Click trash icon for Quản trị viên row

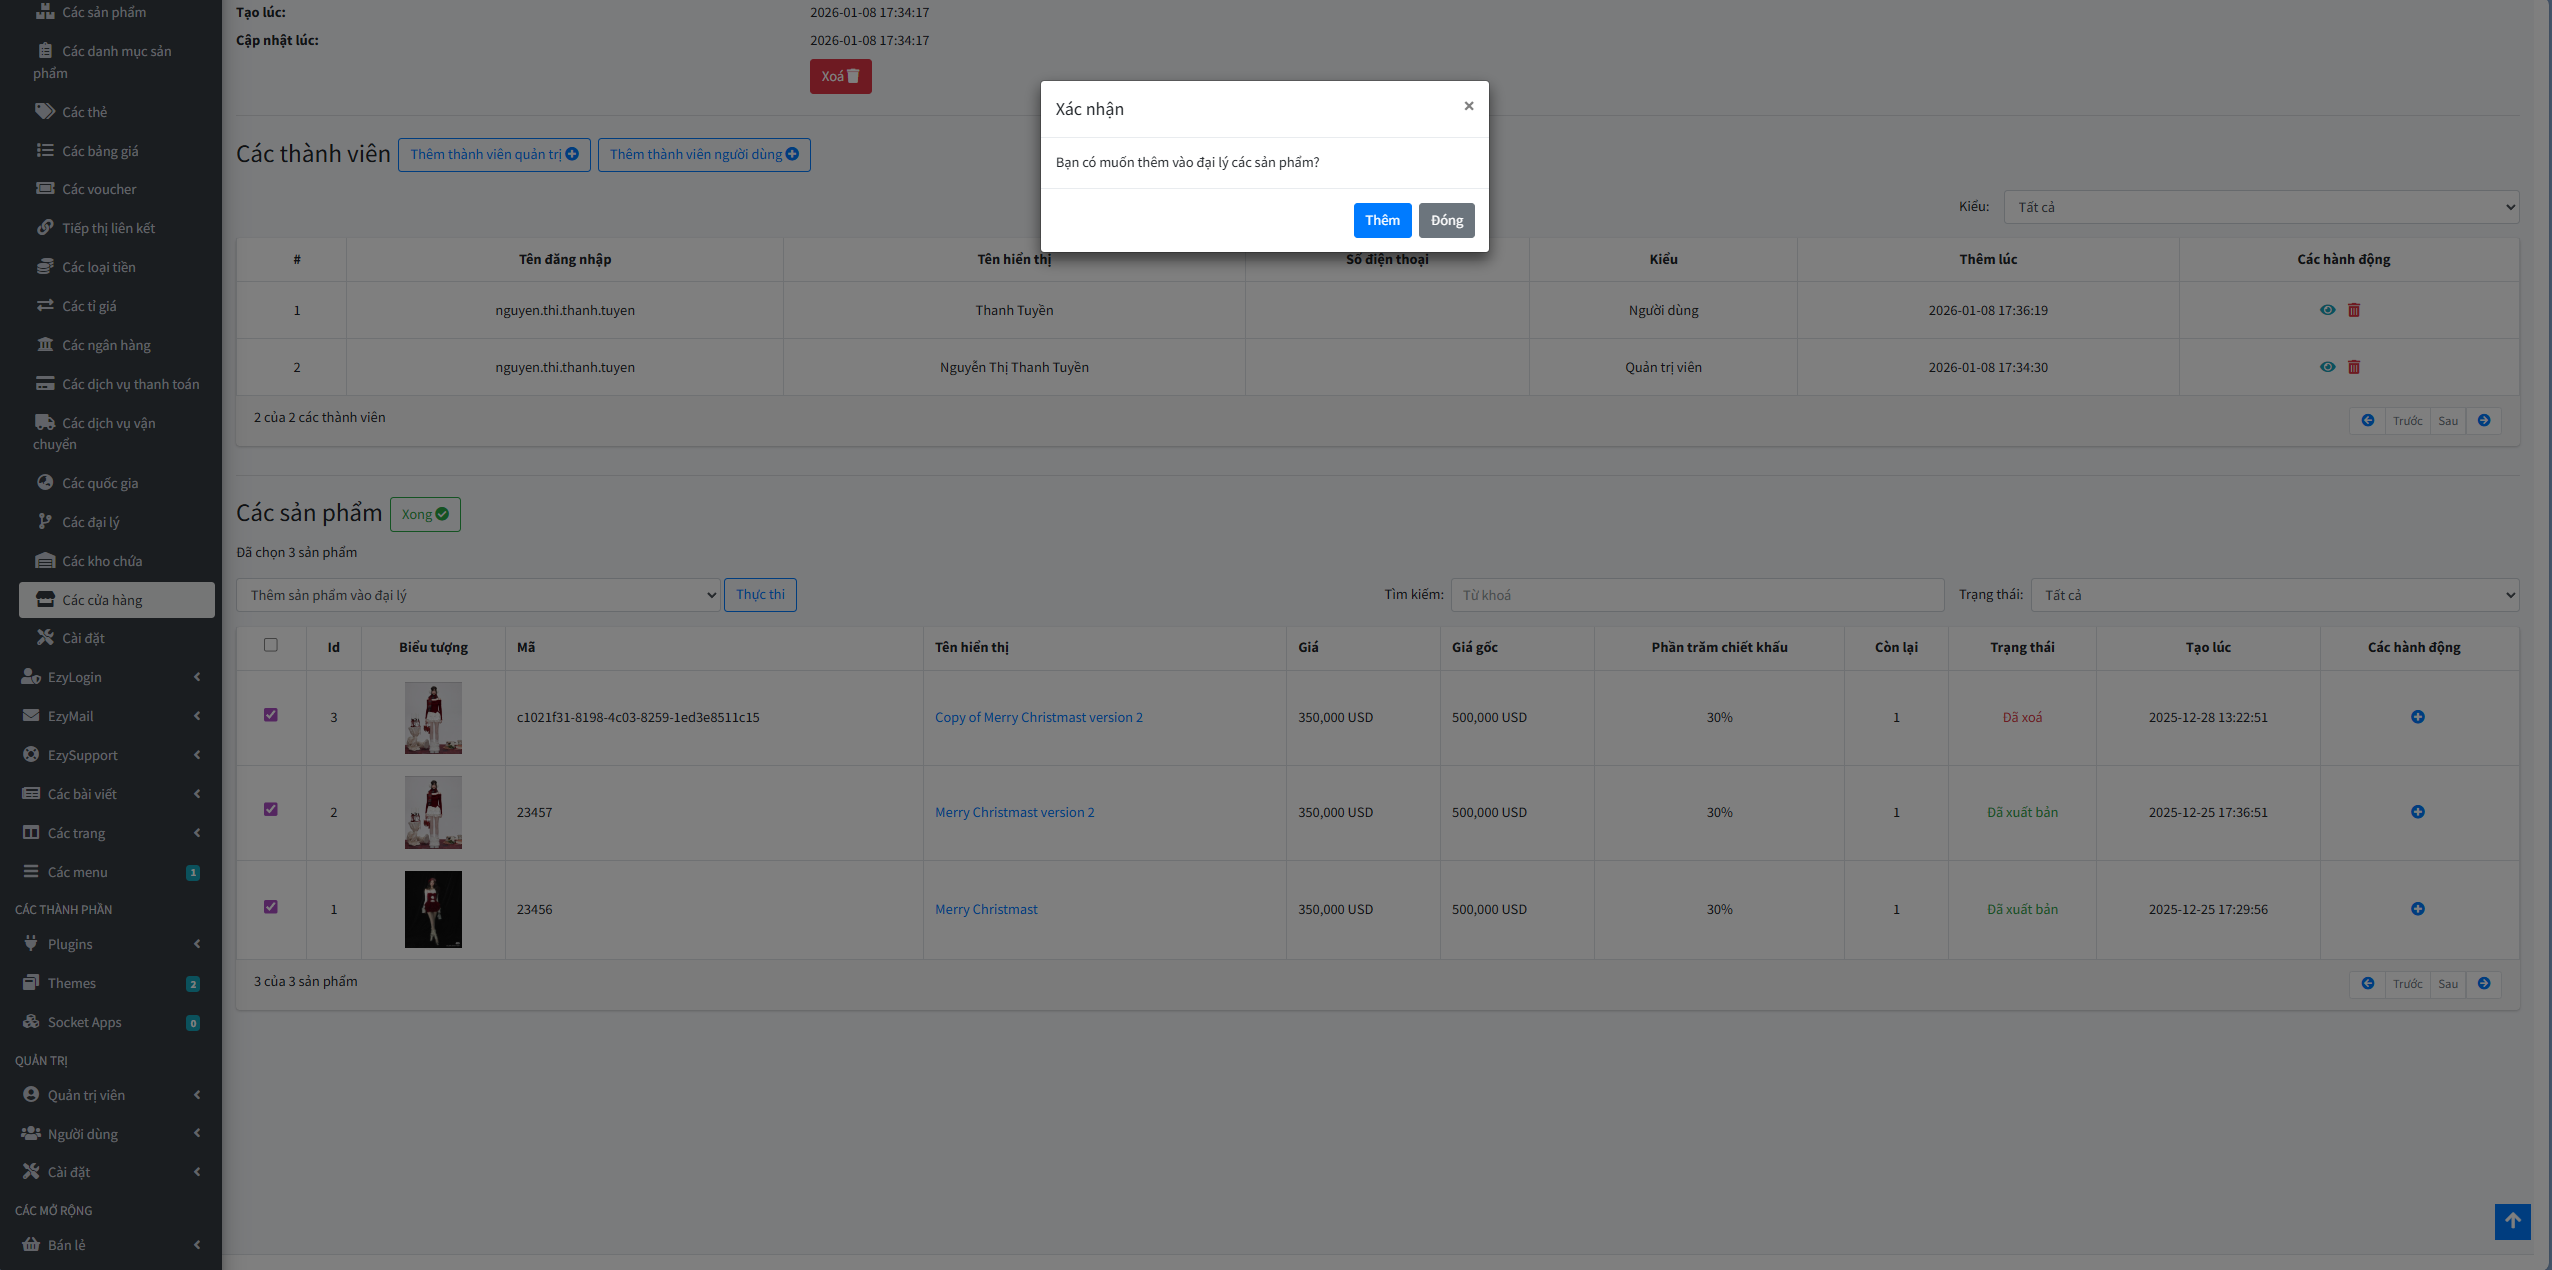coord(2354,367)
